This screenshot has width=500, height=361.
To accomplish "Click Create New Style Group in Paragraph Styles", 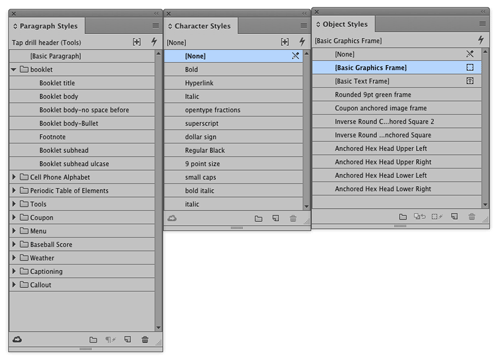I will (x=93, y=340).
